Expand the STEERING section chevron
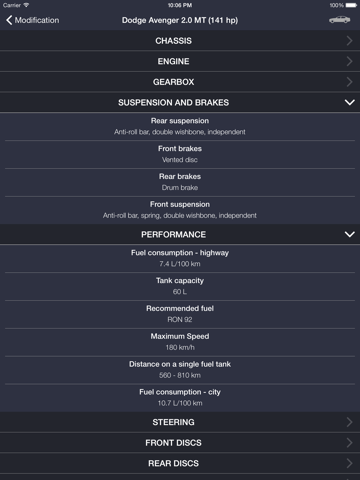 (x=349, y=422)
